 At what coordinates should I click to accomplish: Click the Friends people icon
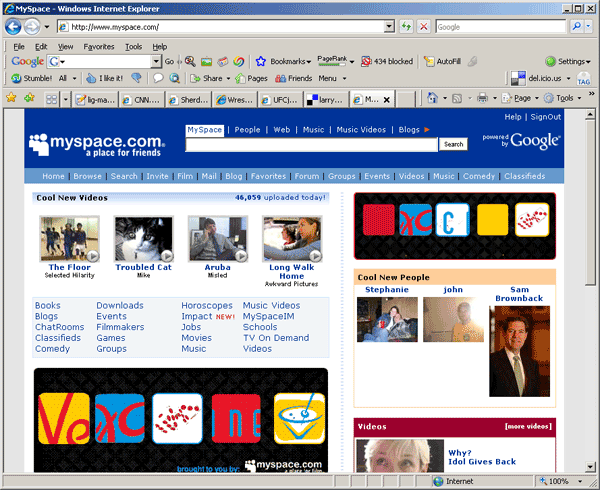coord(280,78)
